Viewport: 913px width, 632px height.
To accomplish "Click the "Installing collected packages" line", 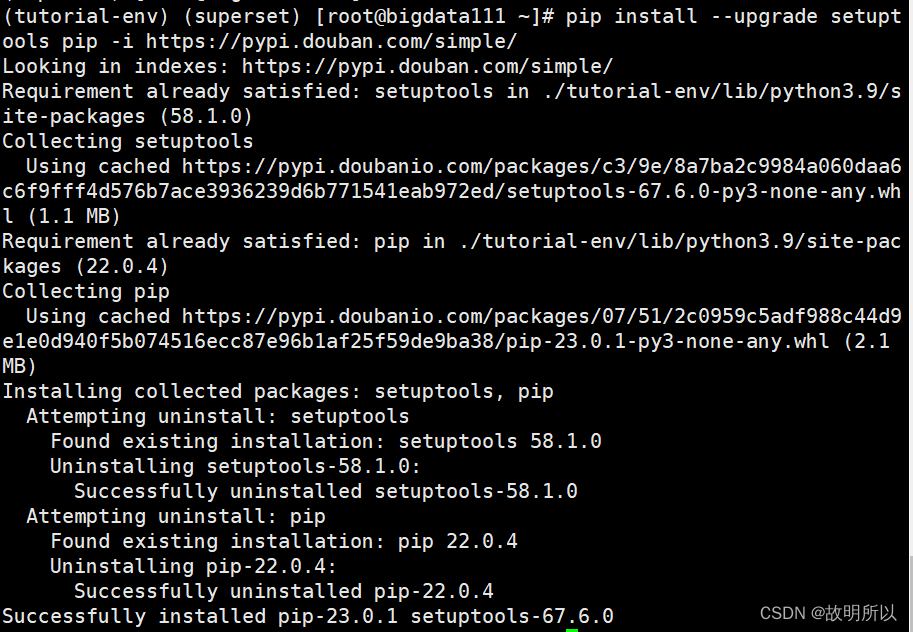I will [278, 391].
